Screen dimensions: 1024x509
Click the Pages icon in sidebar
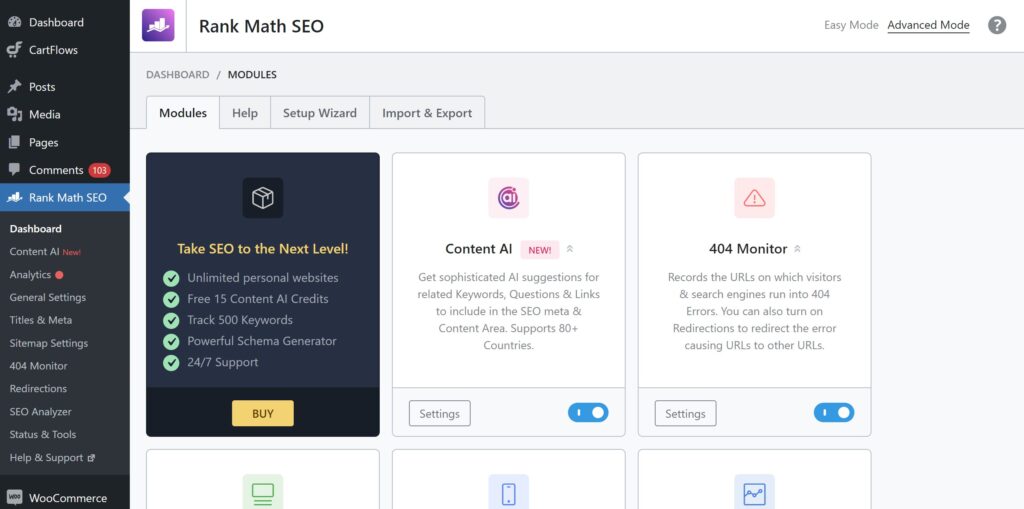click(14, 142)
